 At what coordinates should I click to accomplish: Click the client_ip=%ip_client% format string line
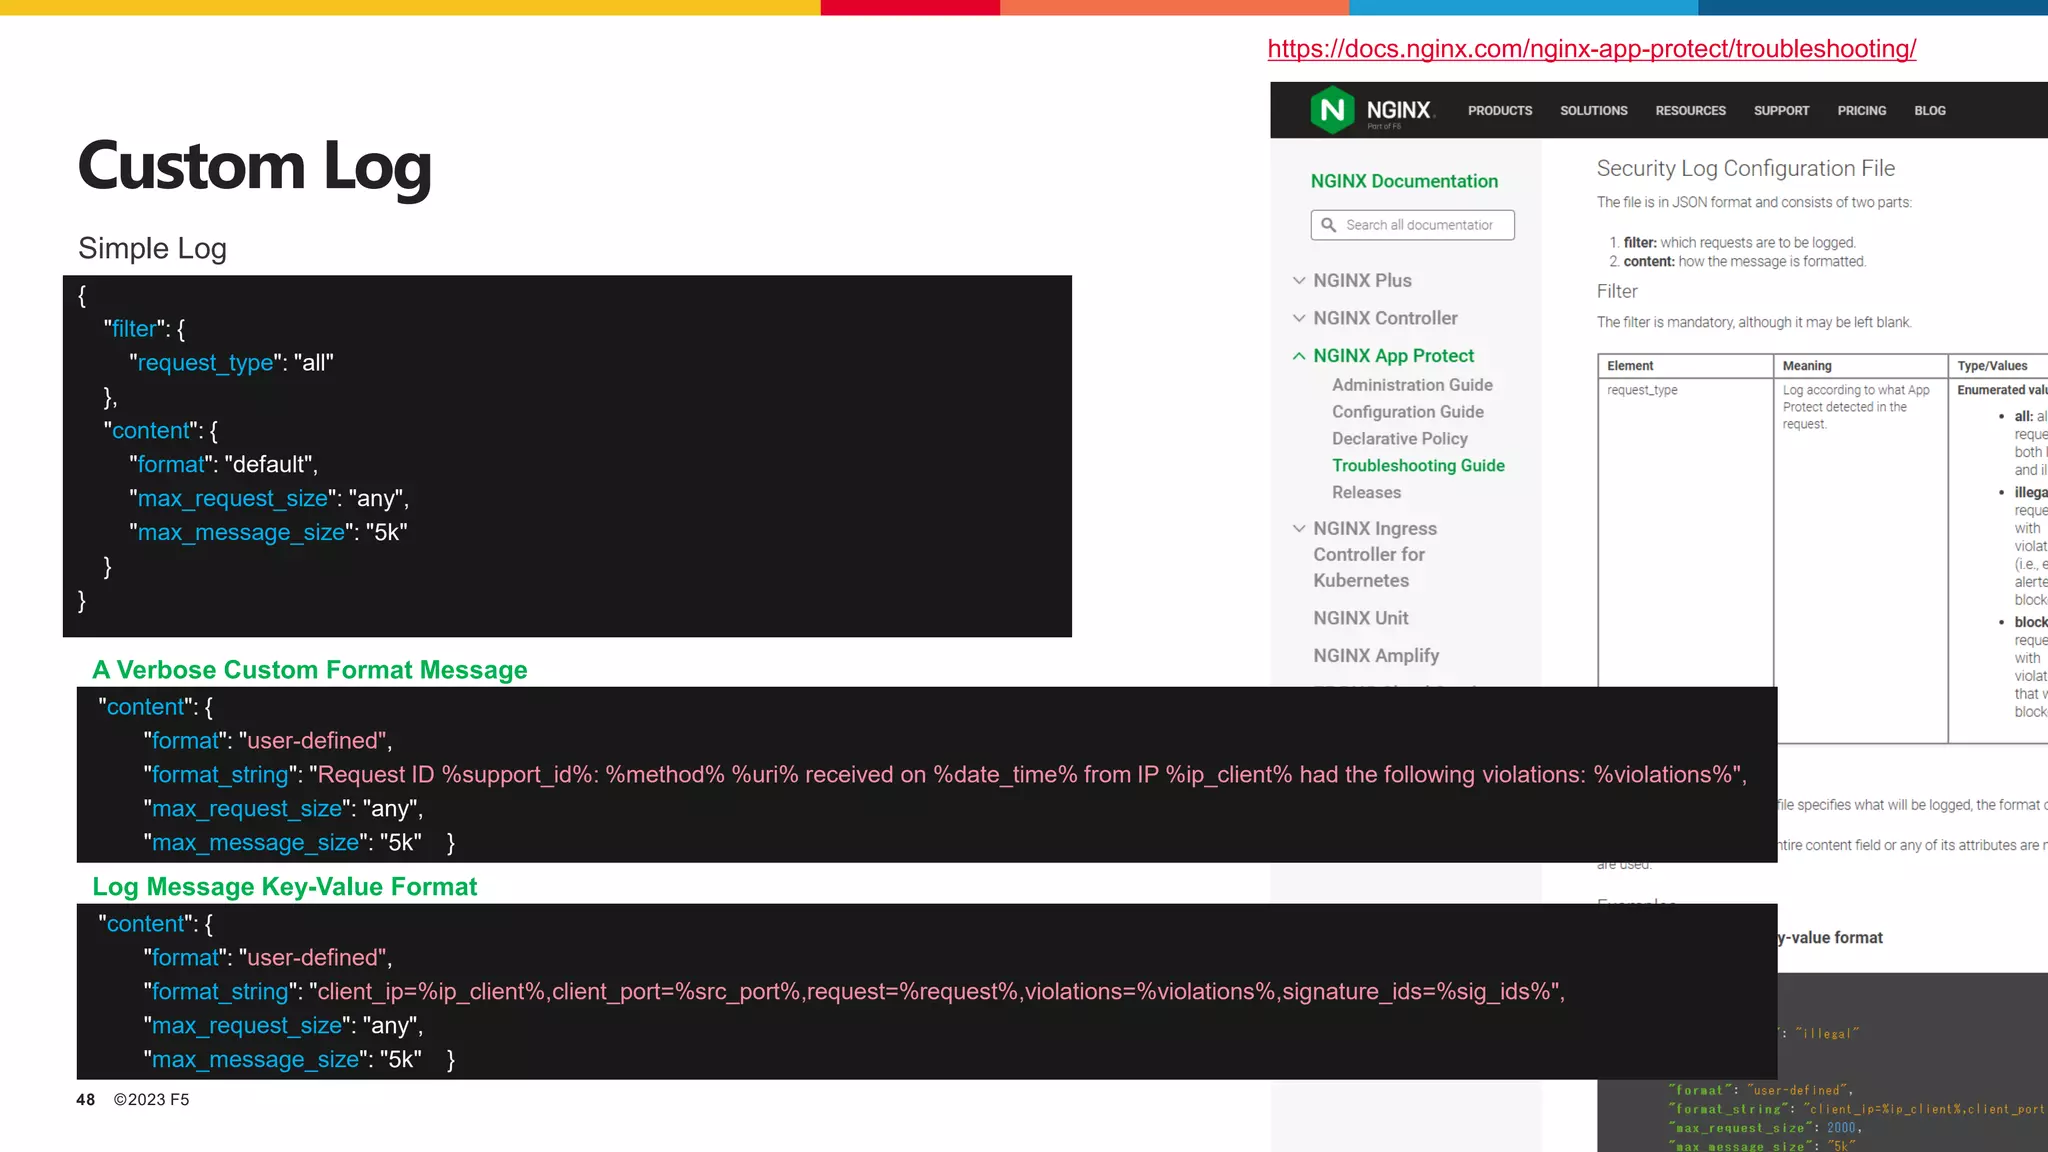(855, 992)
